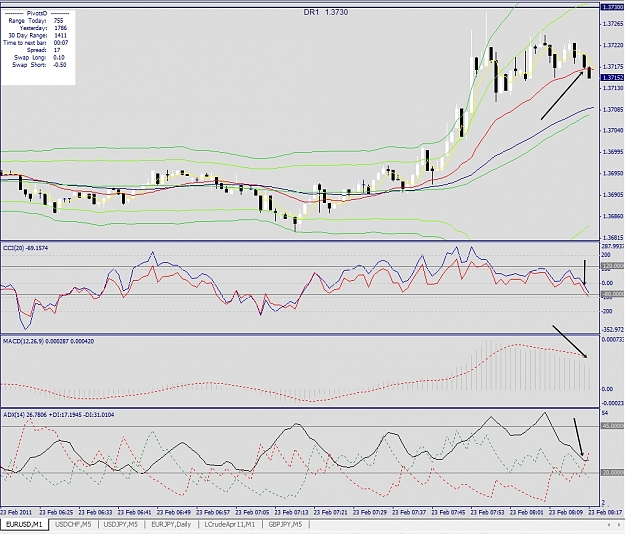Click the ADX(14) 26.7806 indicator label

tap(59, 415)
